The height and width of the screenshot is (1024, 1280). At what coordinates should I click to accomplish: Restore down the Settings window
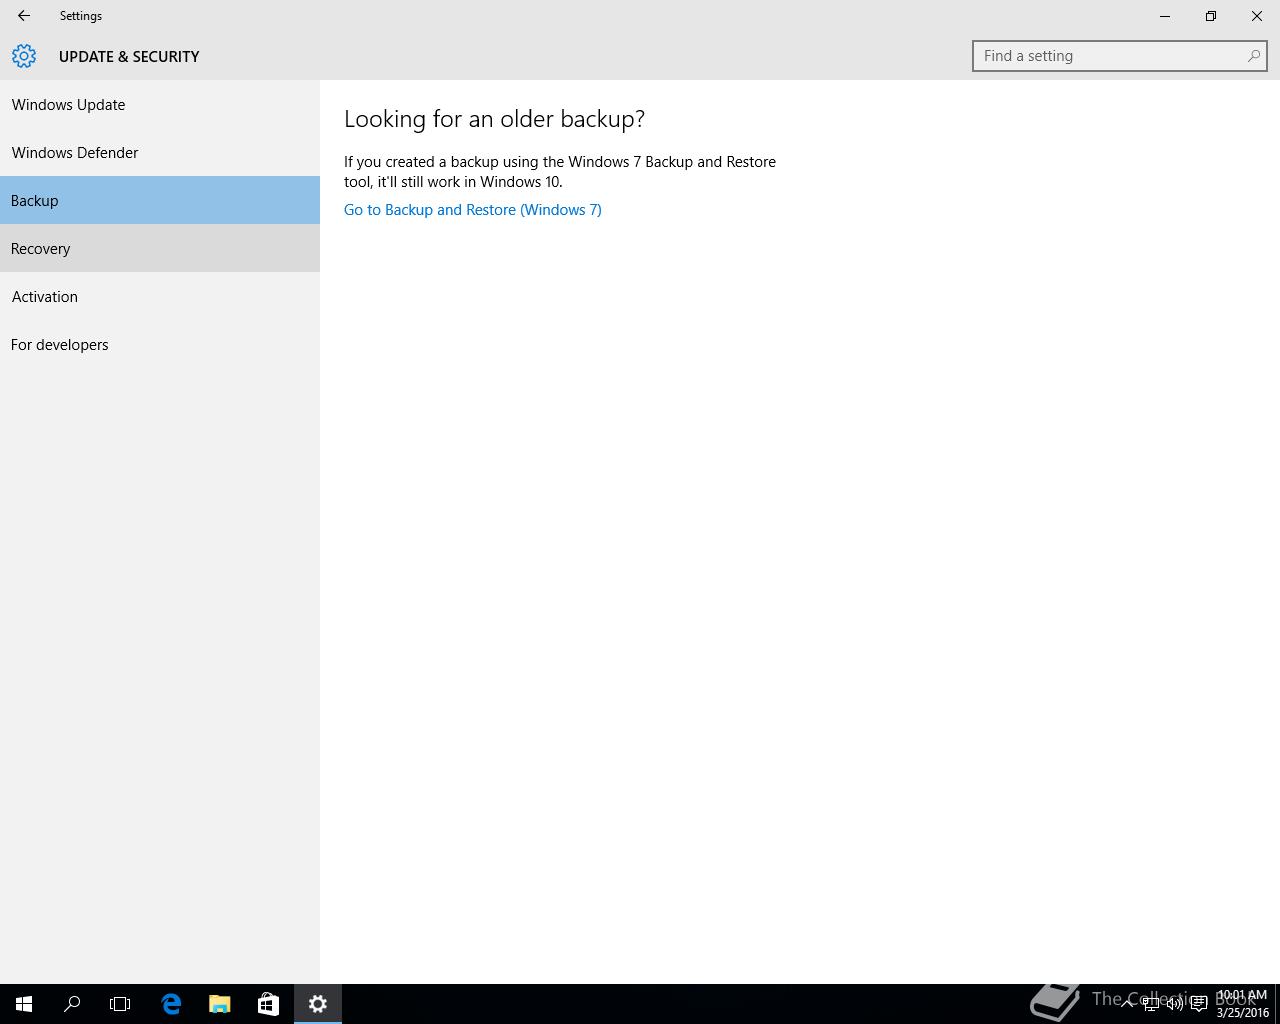(x=1211, y=16)
